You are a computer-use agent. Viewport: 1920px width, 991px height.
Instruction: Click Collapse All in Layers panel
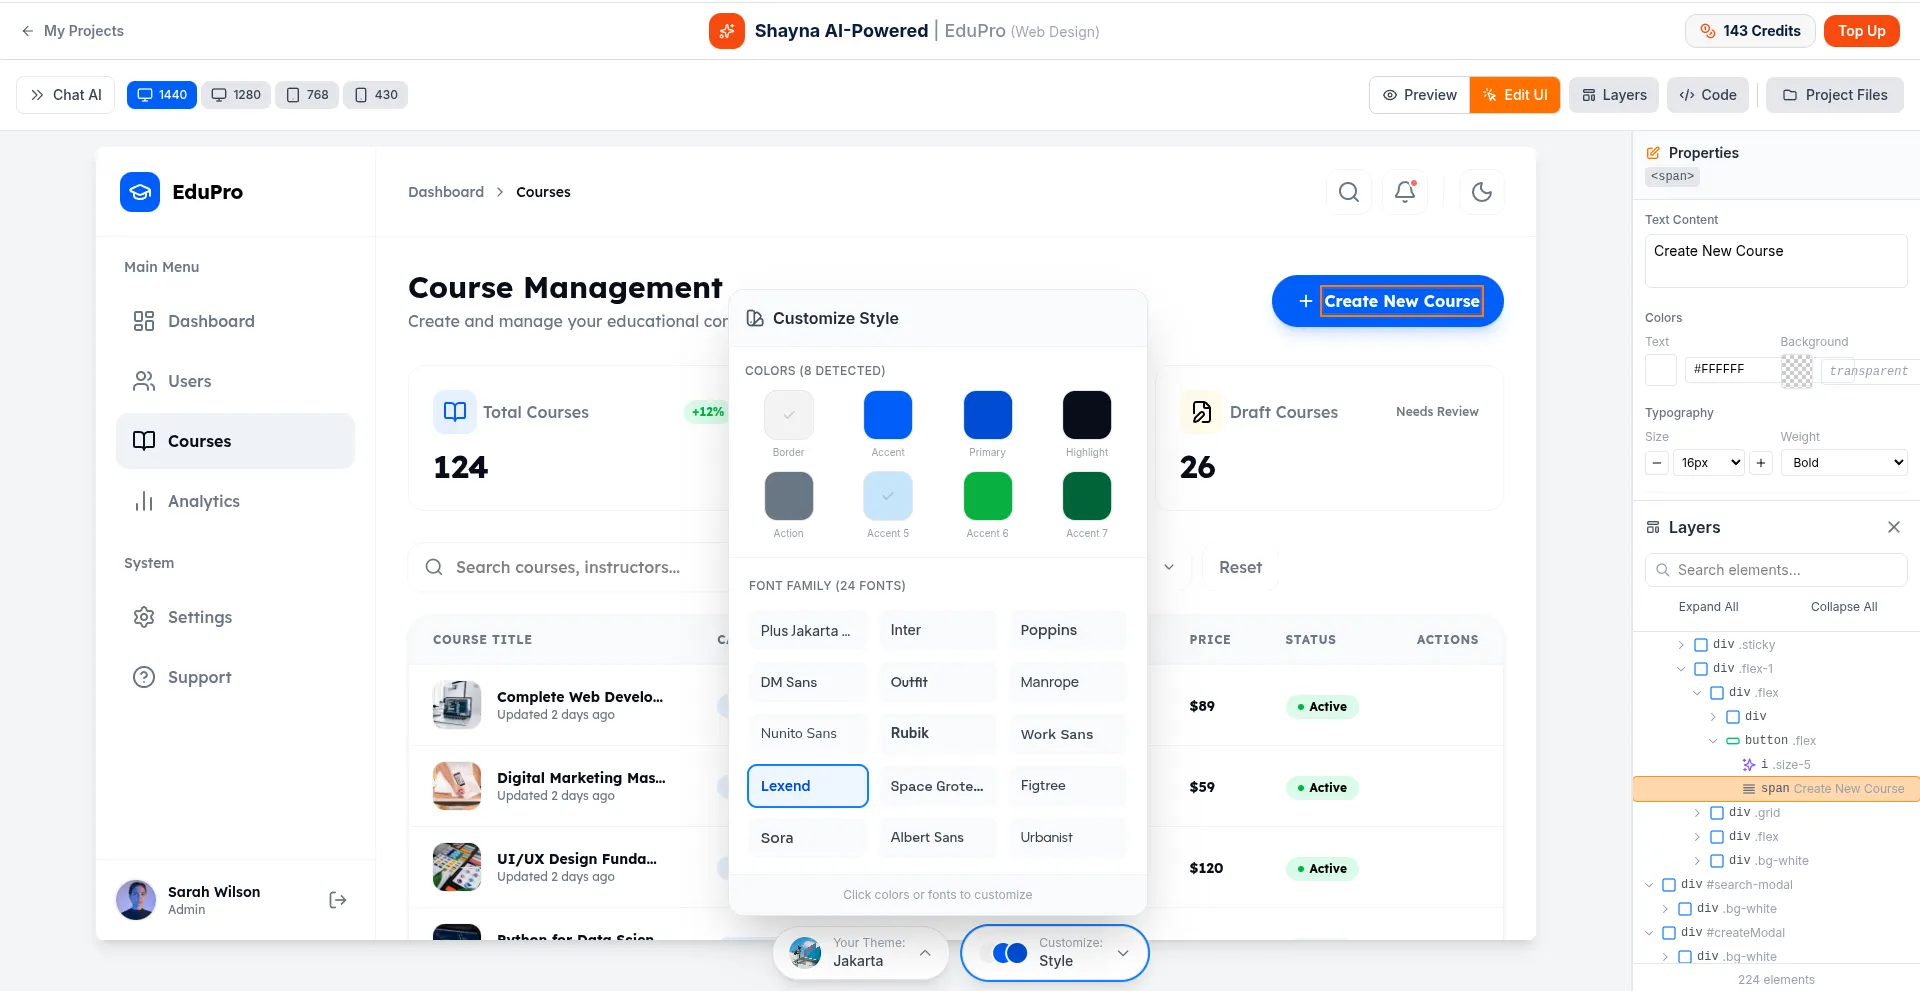[x=1843, y=607]
